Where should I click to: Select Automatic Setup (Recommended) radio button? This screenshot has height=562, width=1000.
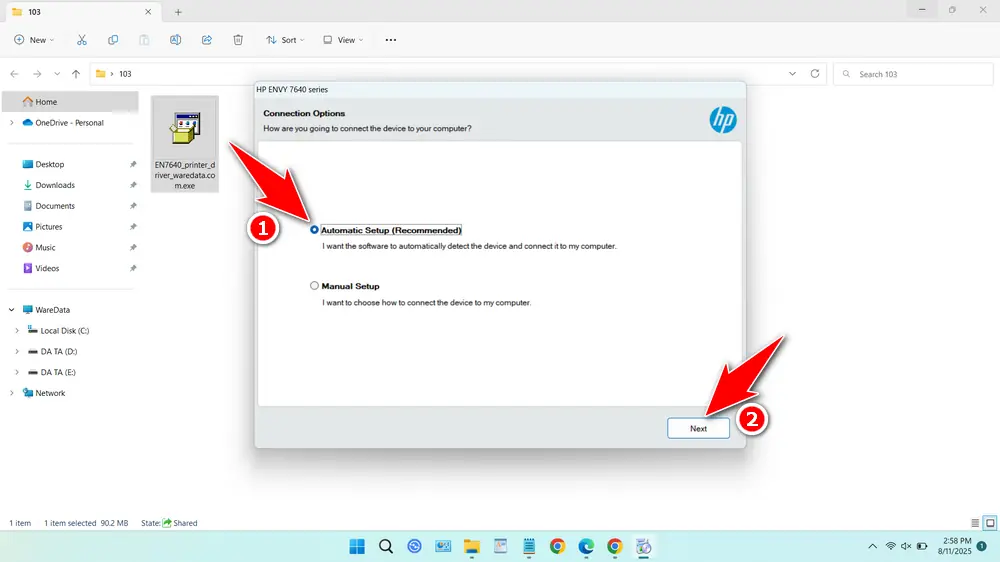click(314, 230)
